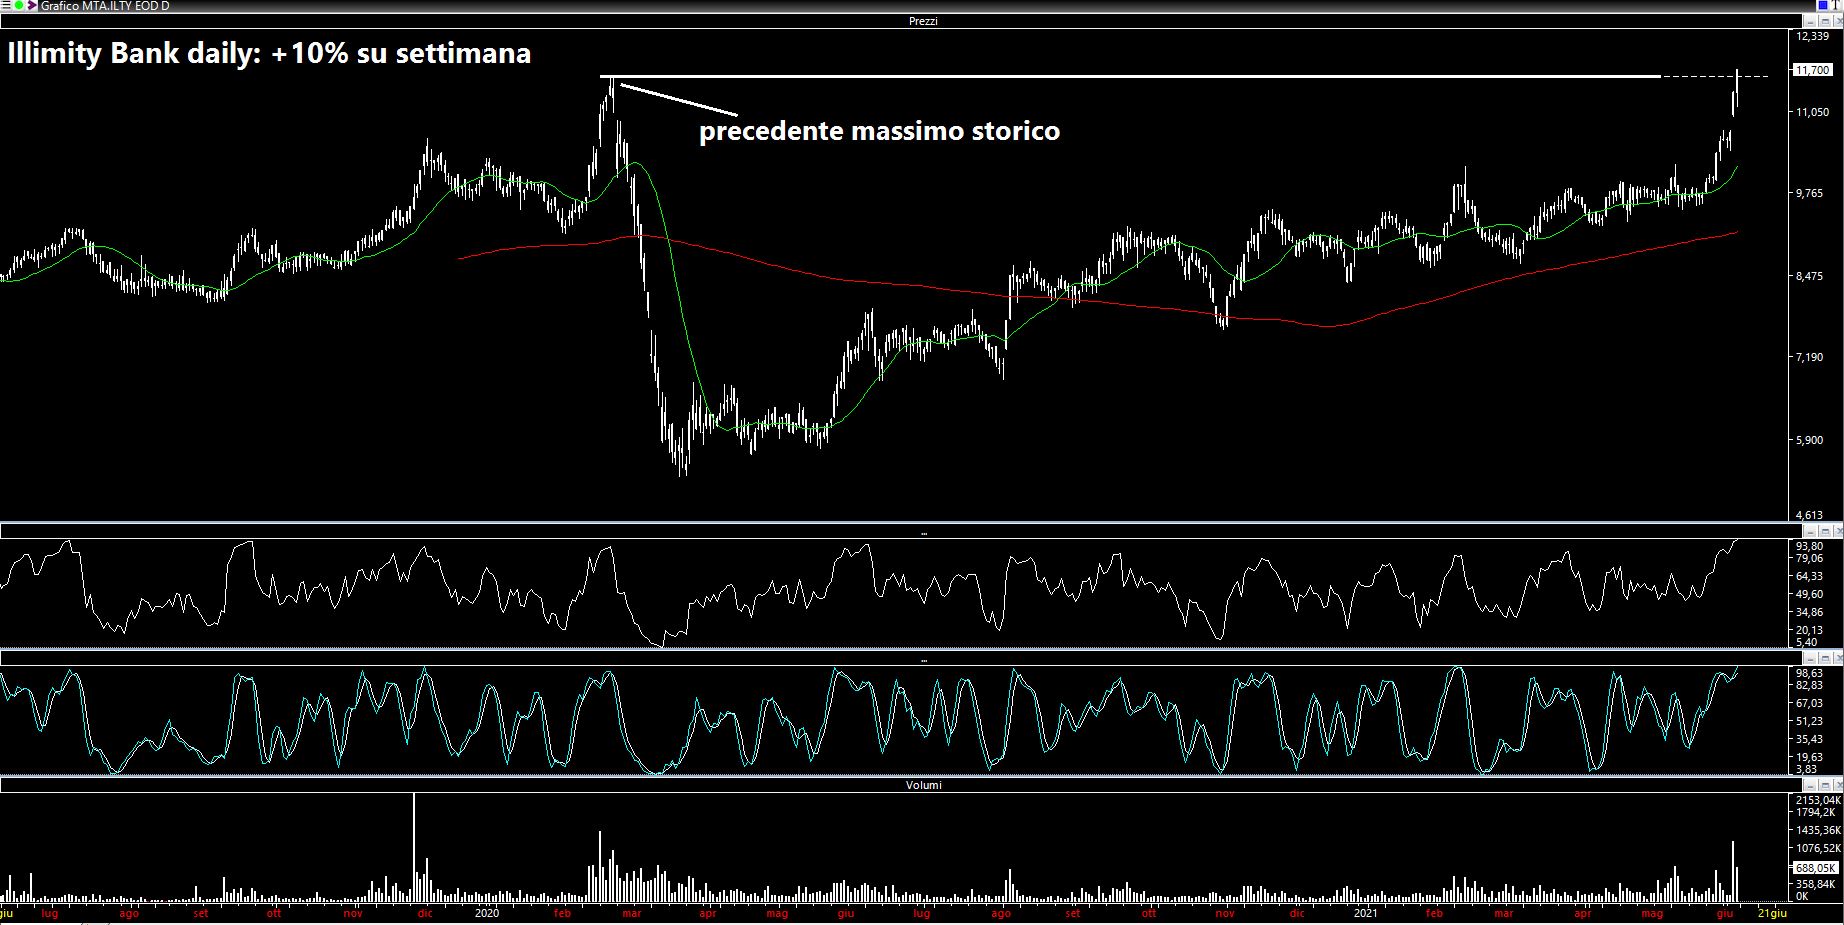Click the 5,40 oscillator scale value
This screenshot has width=1844, height=925.
tap(1806, 642)
